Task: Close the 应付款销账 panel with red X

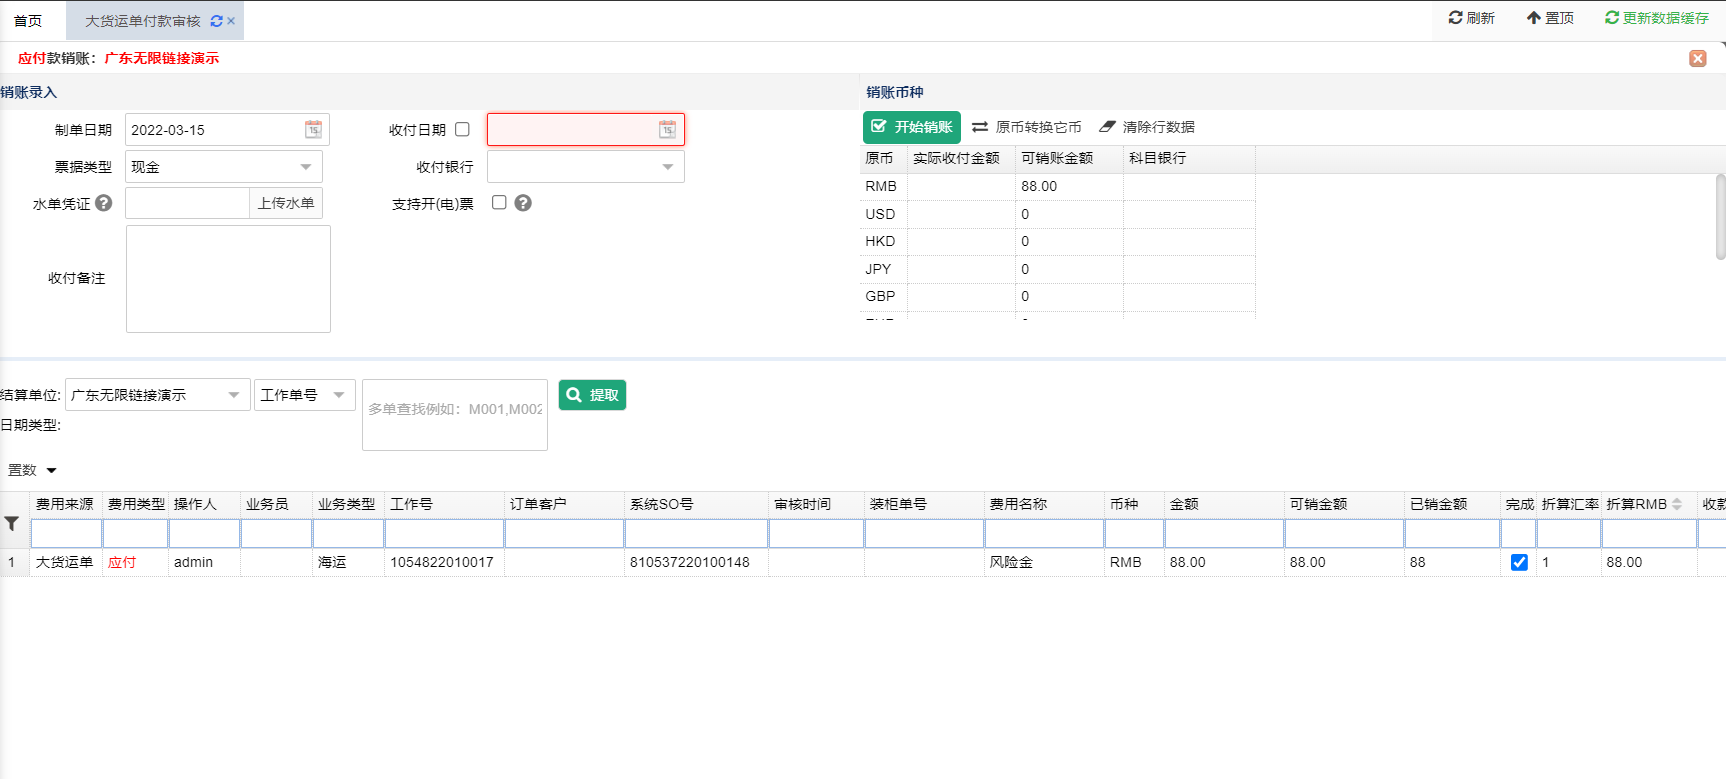Action: (1697, 59)
